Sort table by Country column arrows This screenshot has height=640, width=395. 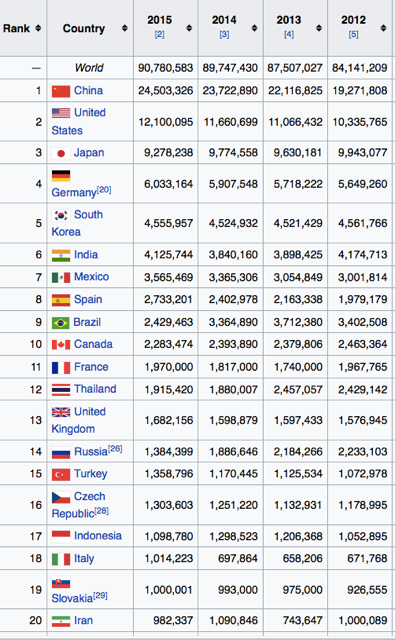point(124,28)
